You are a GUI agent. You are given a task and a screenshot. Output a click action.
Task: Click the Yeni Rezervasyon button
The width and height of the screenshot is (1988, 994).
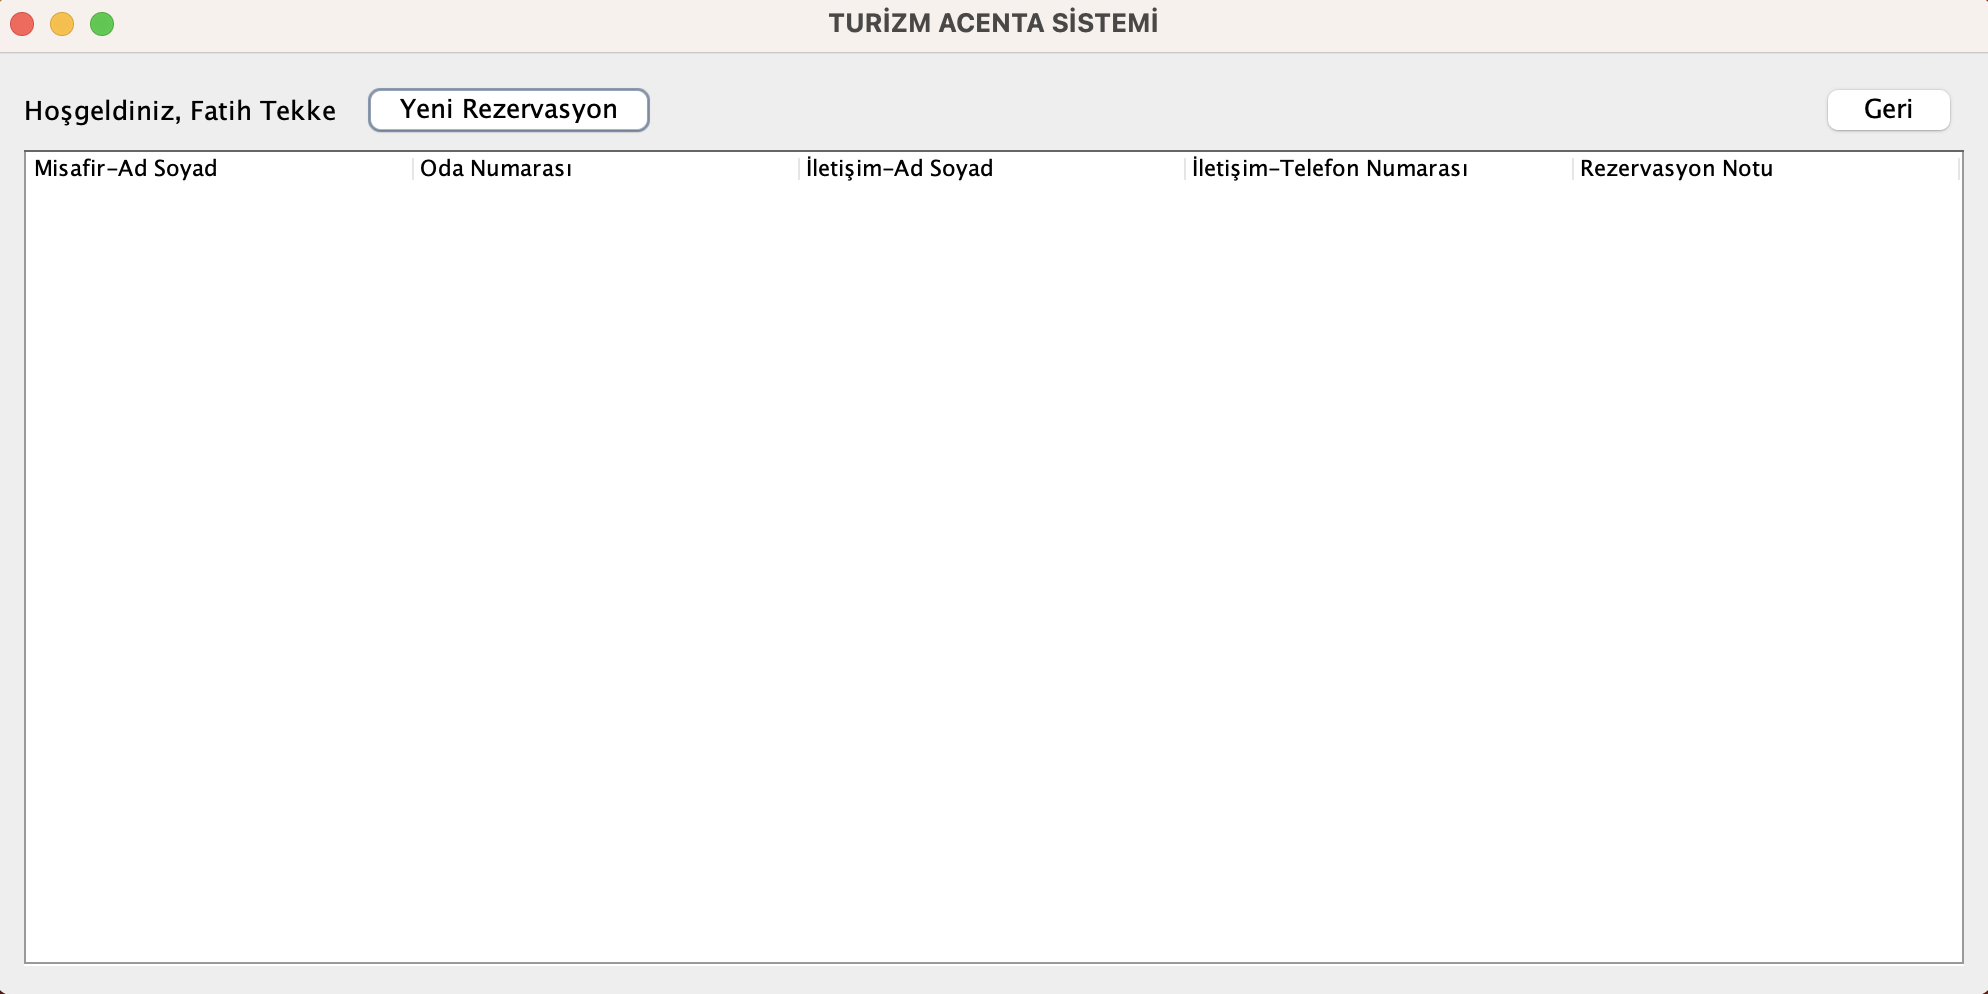pos(507,110)
